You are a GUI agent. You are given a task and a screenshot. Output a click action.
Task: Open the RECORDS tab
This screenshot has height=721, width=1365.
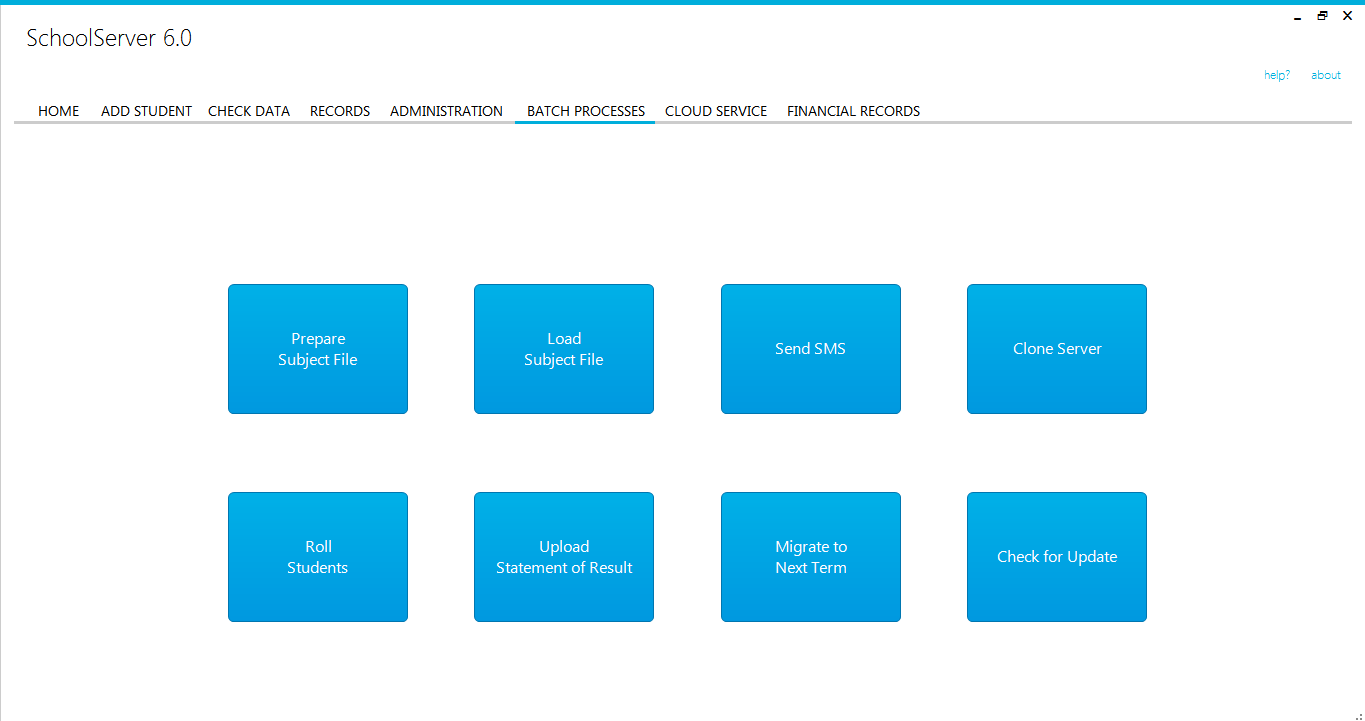pyautogui.click(x=339, y=111)
